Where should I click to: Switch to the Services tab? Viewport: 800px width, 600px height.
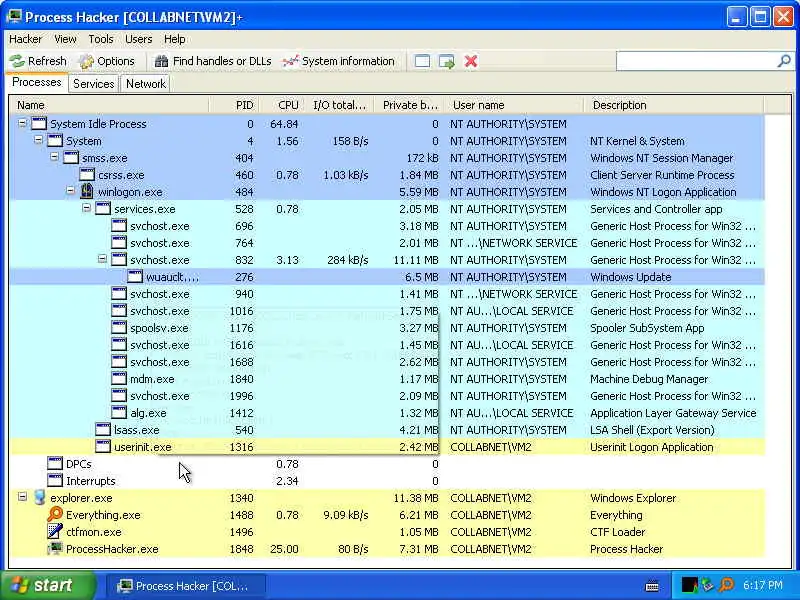point(93,84)
